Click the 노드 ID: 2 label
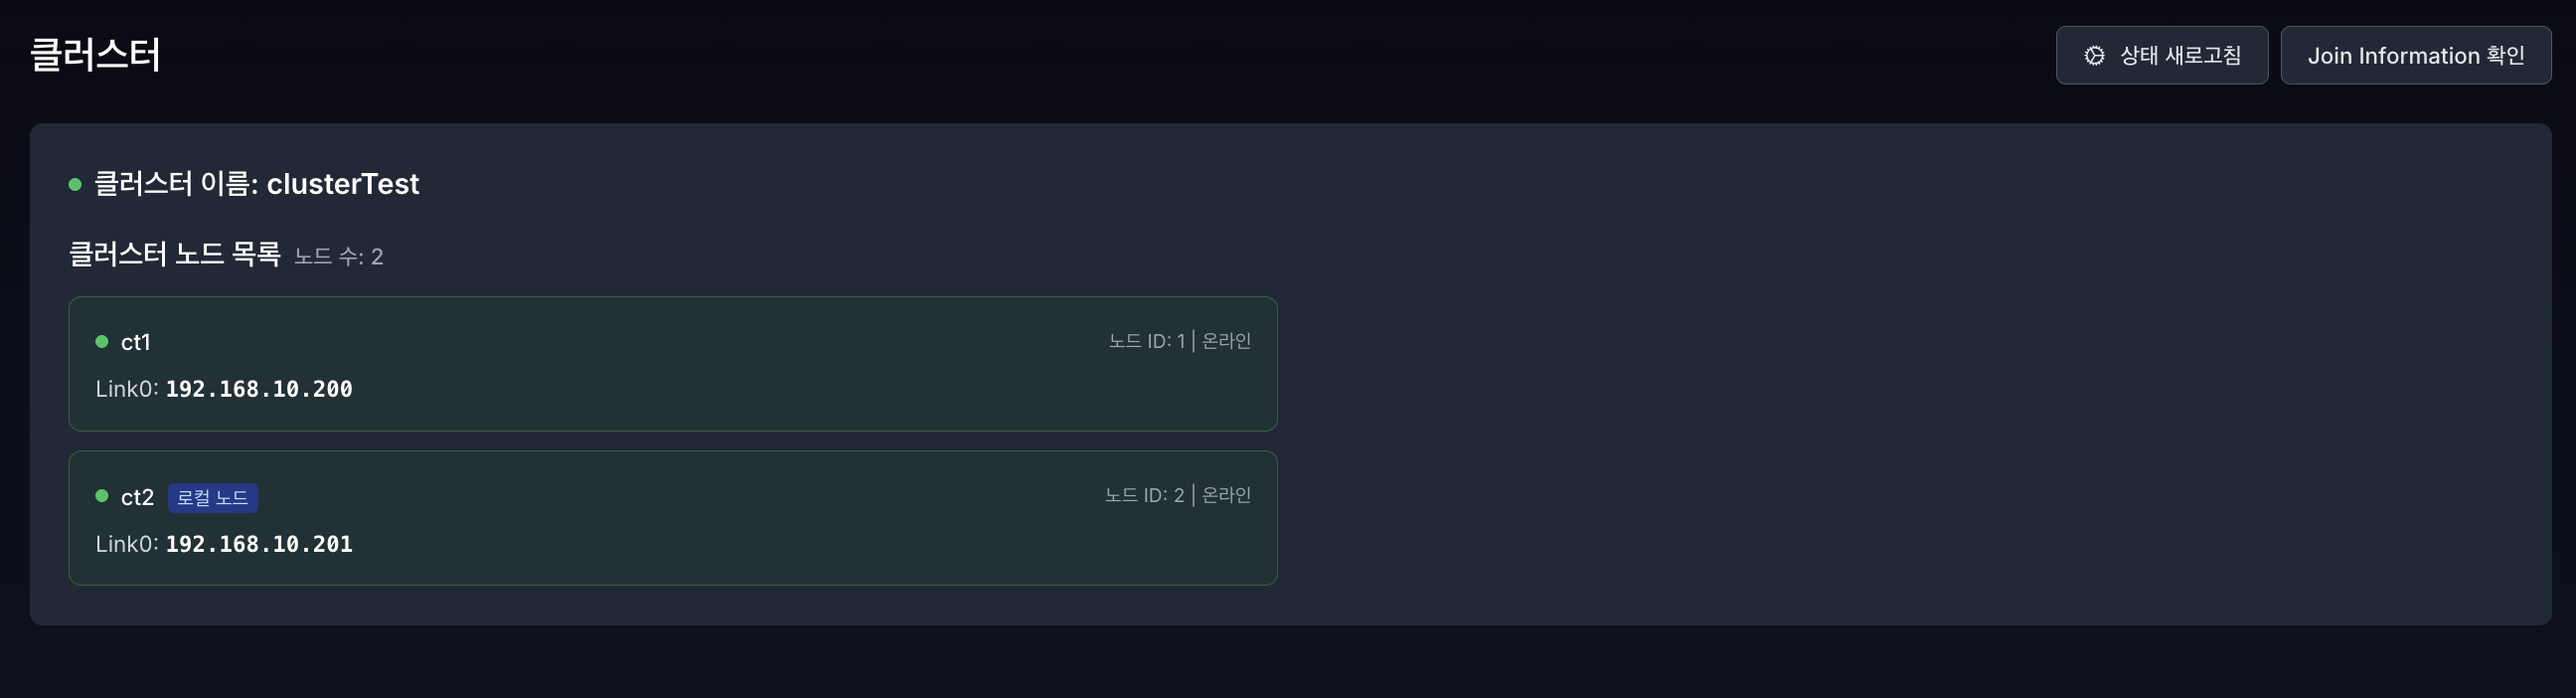The image size is (2576, 698). coord(1144,495)
